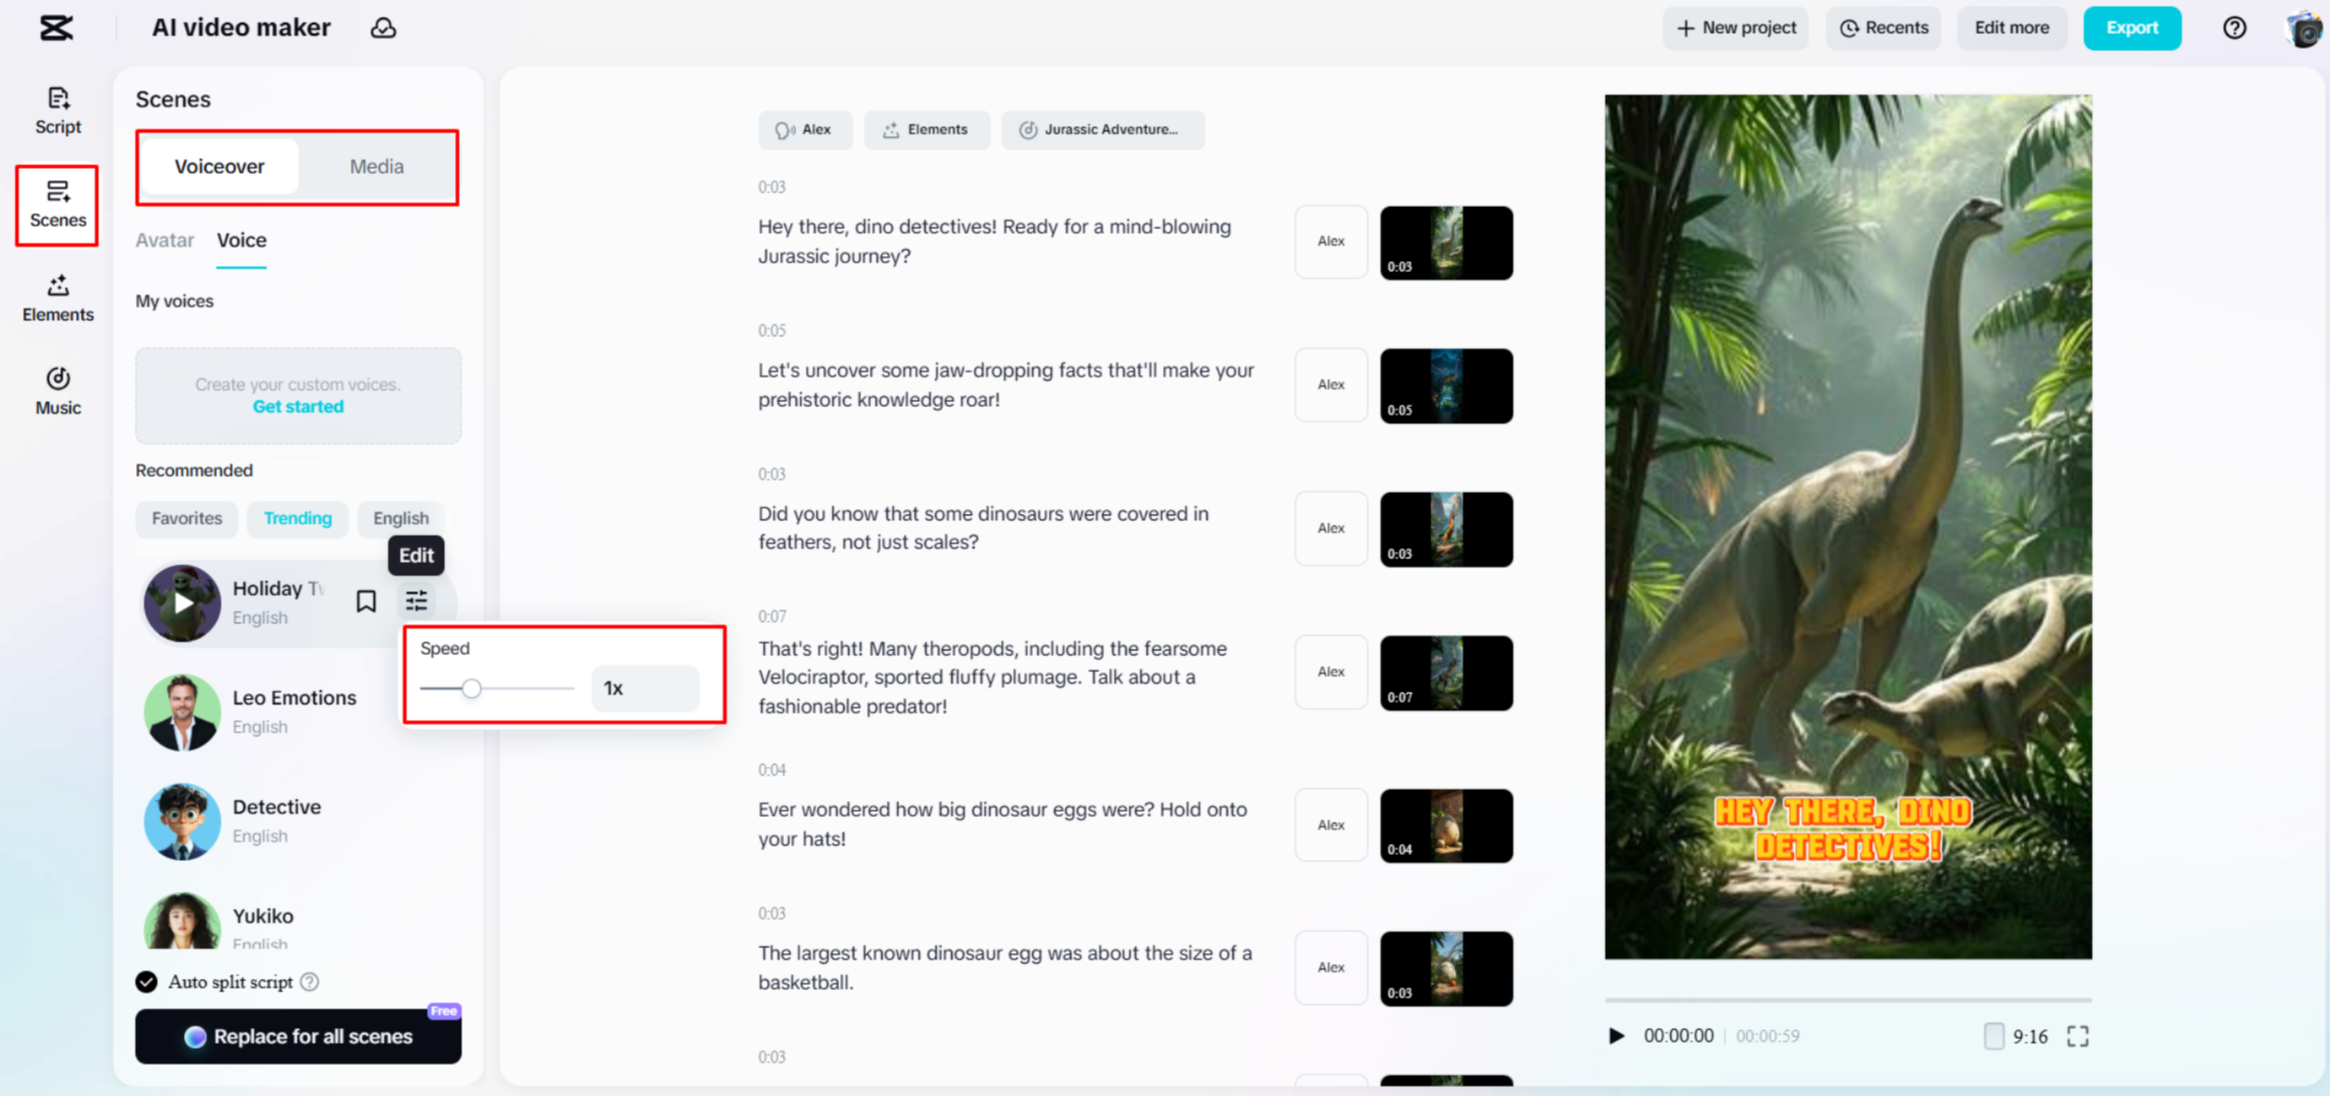The width and height of the screenshot is (2330, 1096).
Task: Open the Music sidebar panel
Action: click(x=57, y=391)
